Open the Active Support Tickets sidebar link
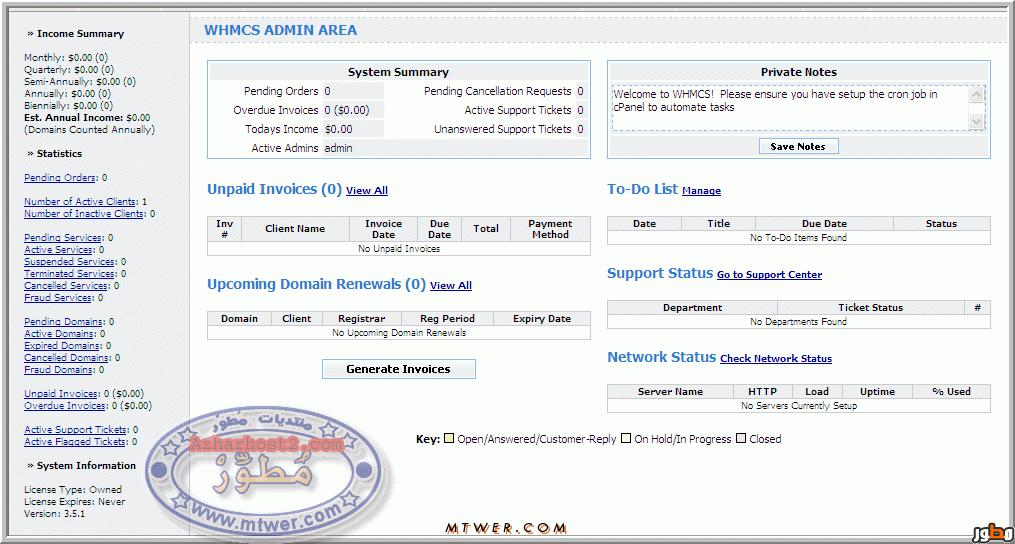Screen dimensions: 1015x544 [x=76, y=430]
